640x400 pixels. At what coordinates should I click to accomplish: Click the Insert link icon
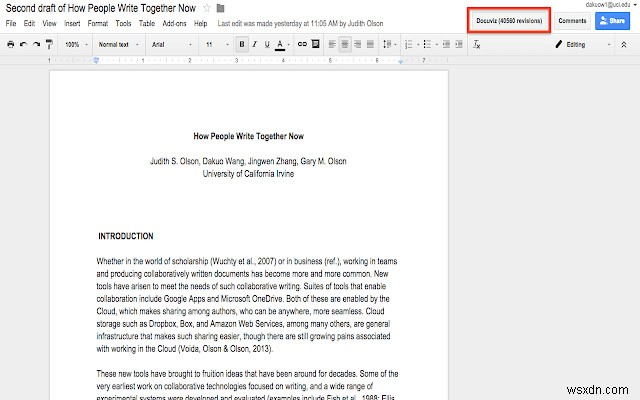coord(301,44)
